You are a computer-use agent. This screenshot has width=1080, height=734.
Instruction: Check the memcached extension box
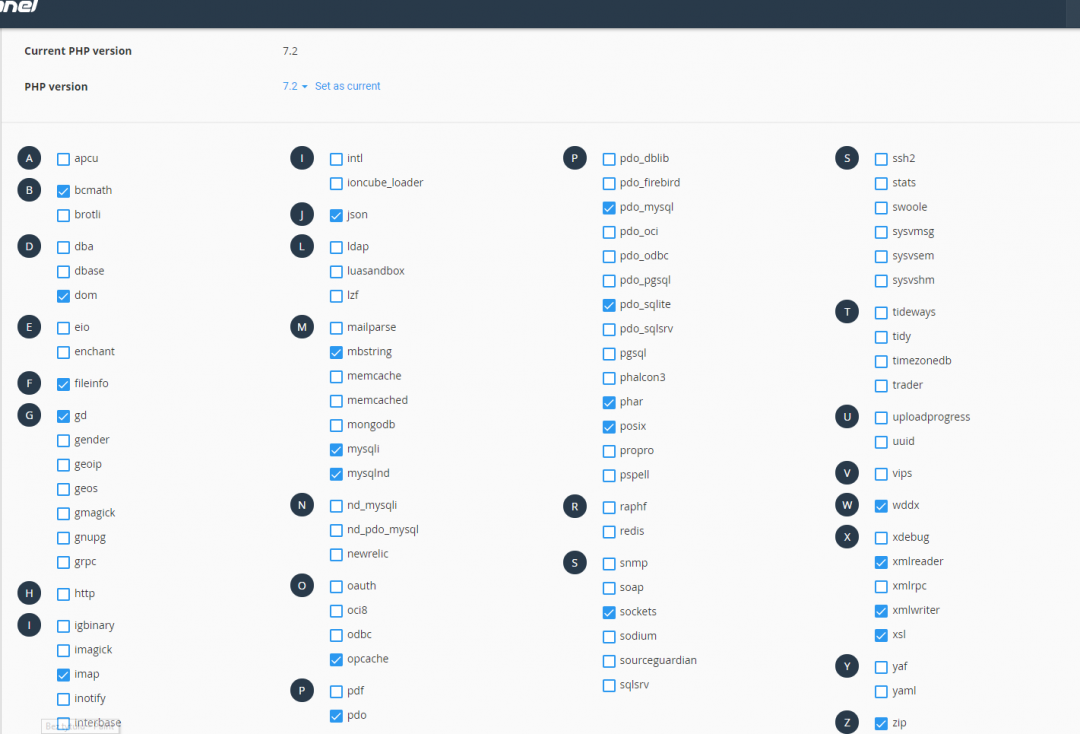(337, 401)
